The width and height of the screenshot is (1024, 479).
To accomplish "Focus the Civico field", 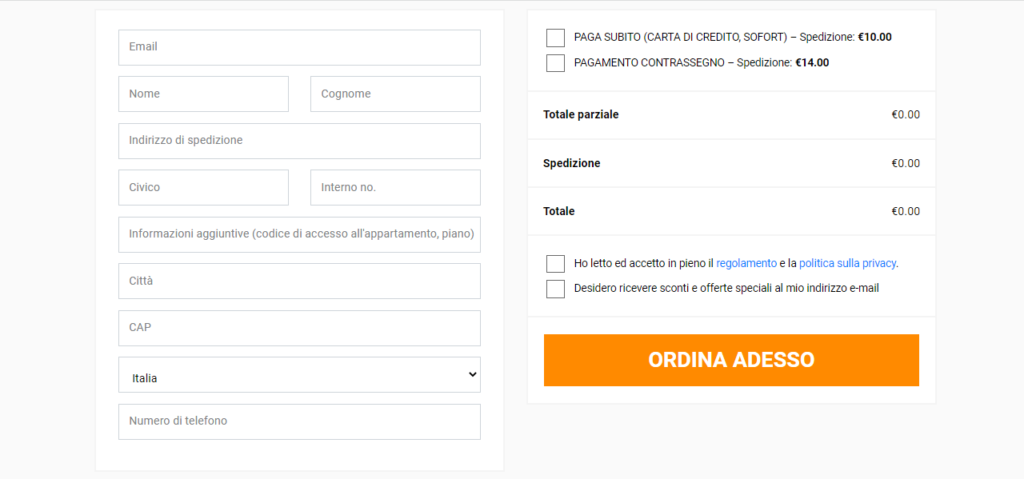I will click(x=203, y=188).
